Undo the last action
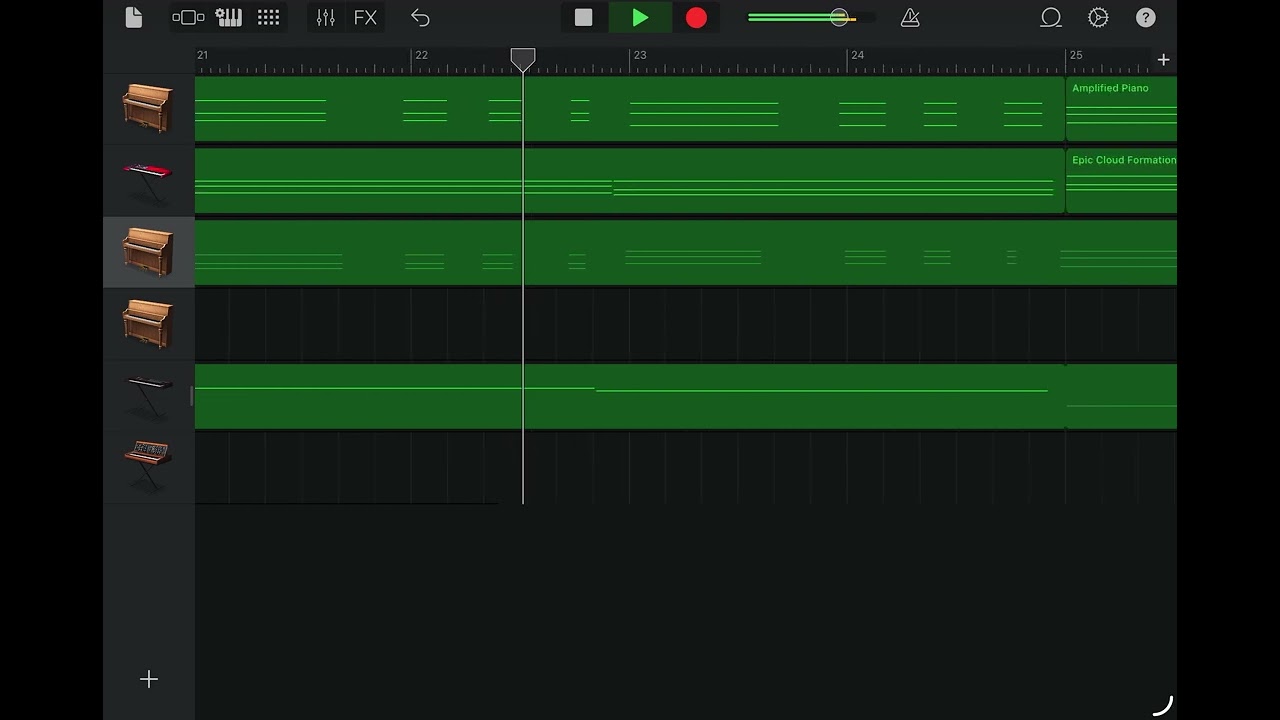Screen dimensions: 1280x720 420,18
